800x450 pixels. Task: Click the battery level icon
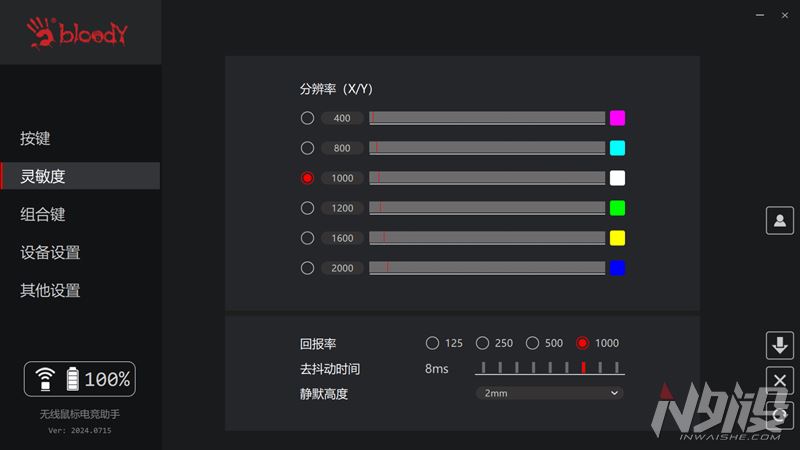point(72,379)
